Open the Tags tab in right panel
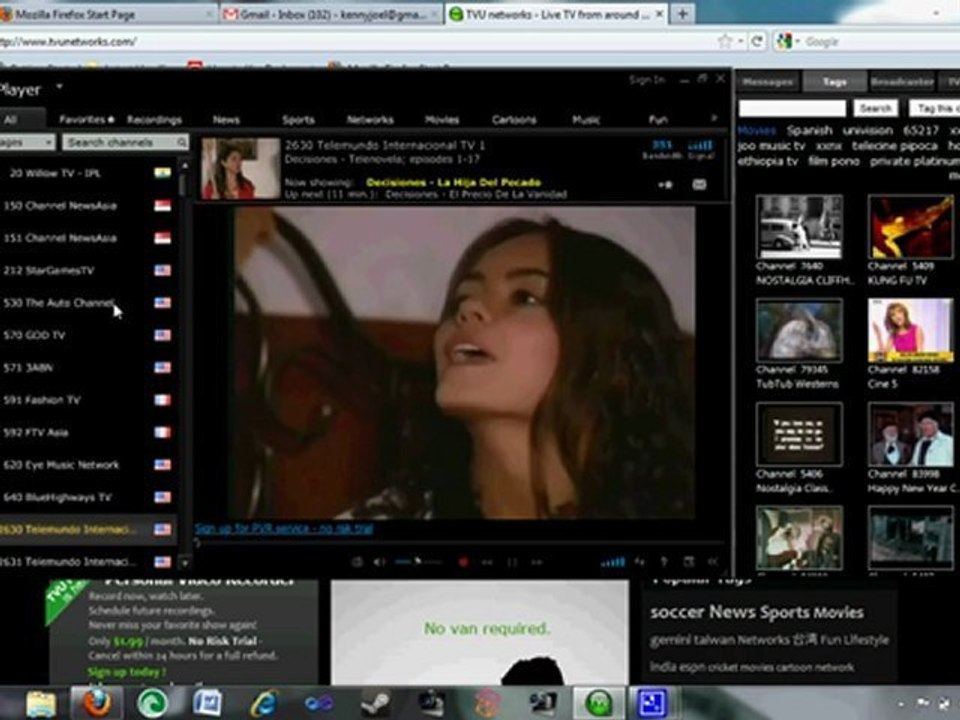The height and width of the screenshot is (720, 960). pos(834,81)
